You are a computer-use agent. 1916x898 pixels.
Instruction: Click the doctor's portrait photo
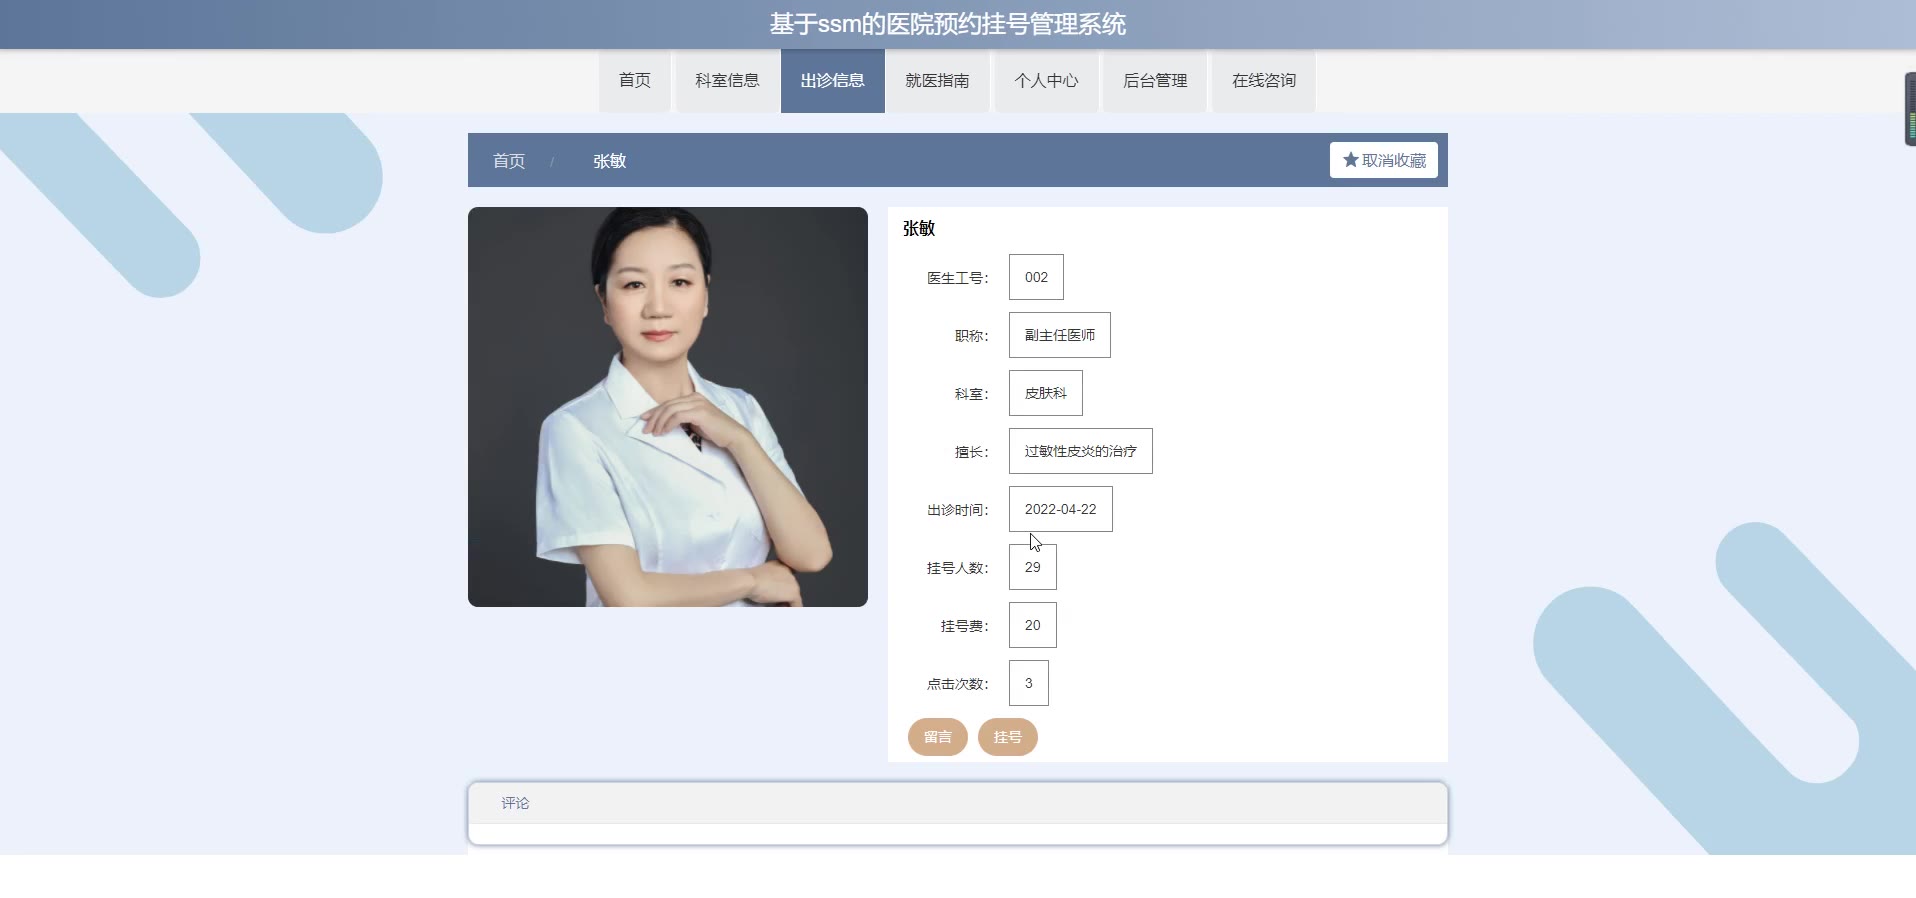point(668,407)
